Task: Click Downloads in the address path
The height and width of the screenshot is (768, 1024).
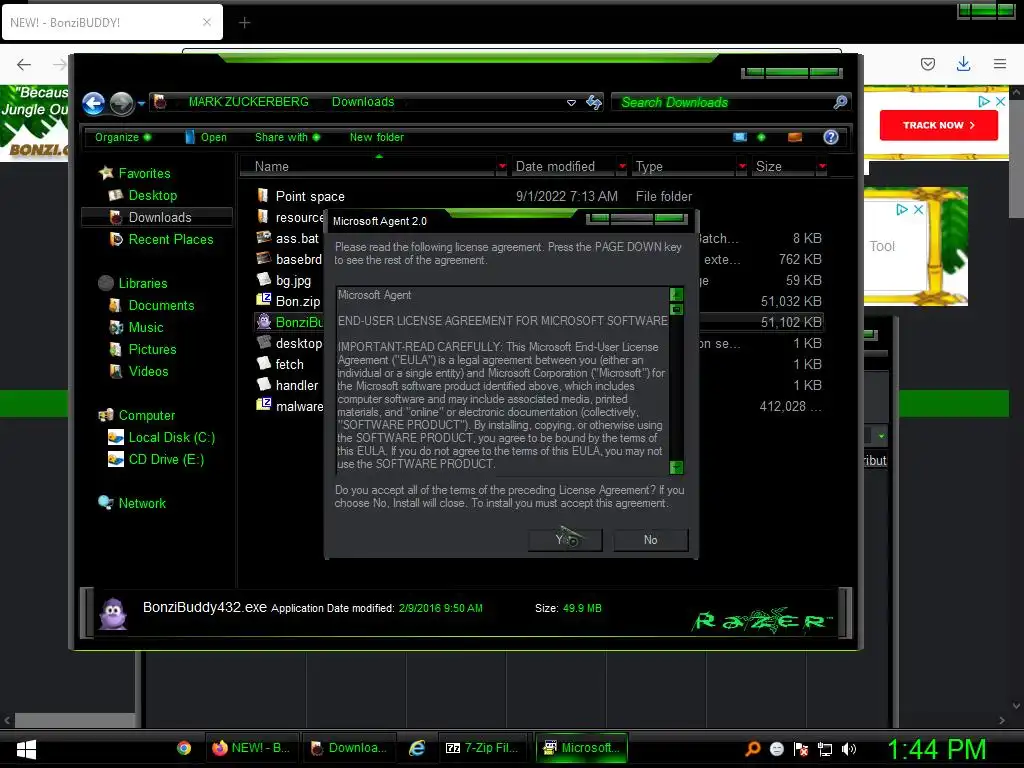Action: point(362,102)
